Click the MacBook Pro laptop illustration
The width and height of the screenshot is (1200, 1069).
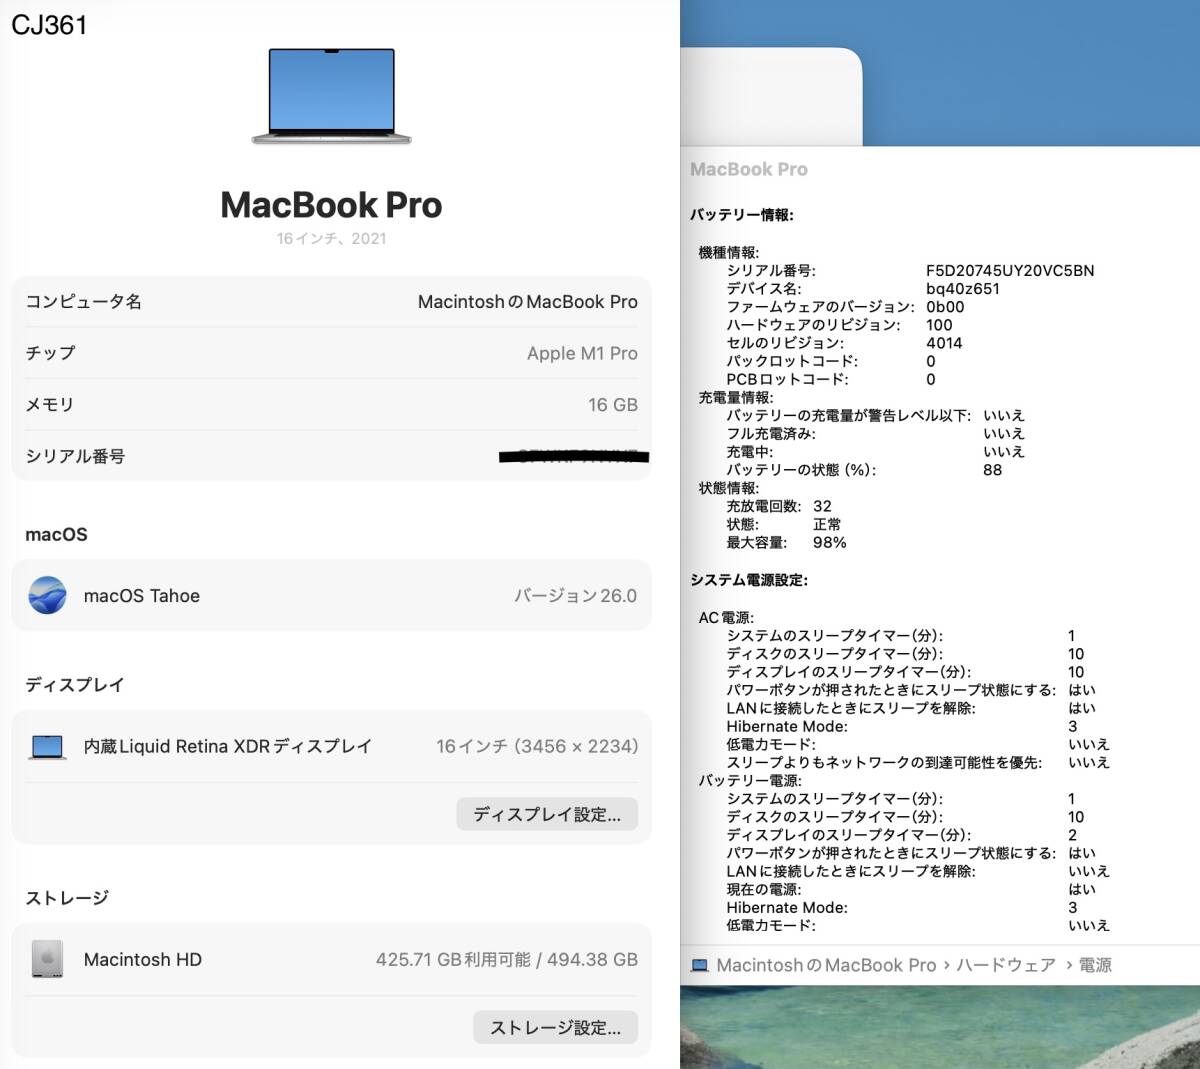tap(331, 96)
